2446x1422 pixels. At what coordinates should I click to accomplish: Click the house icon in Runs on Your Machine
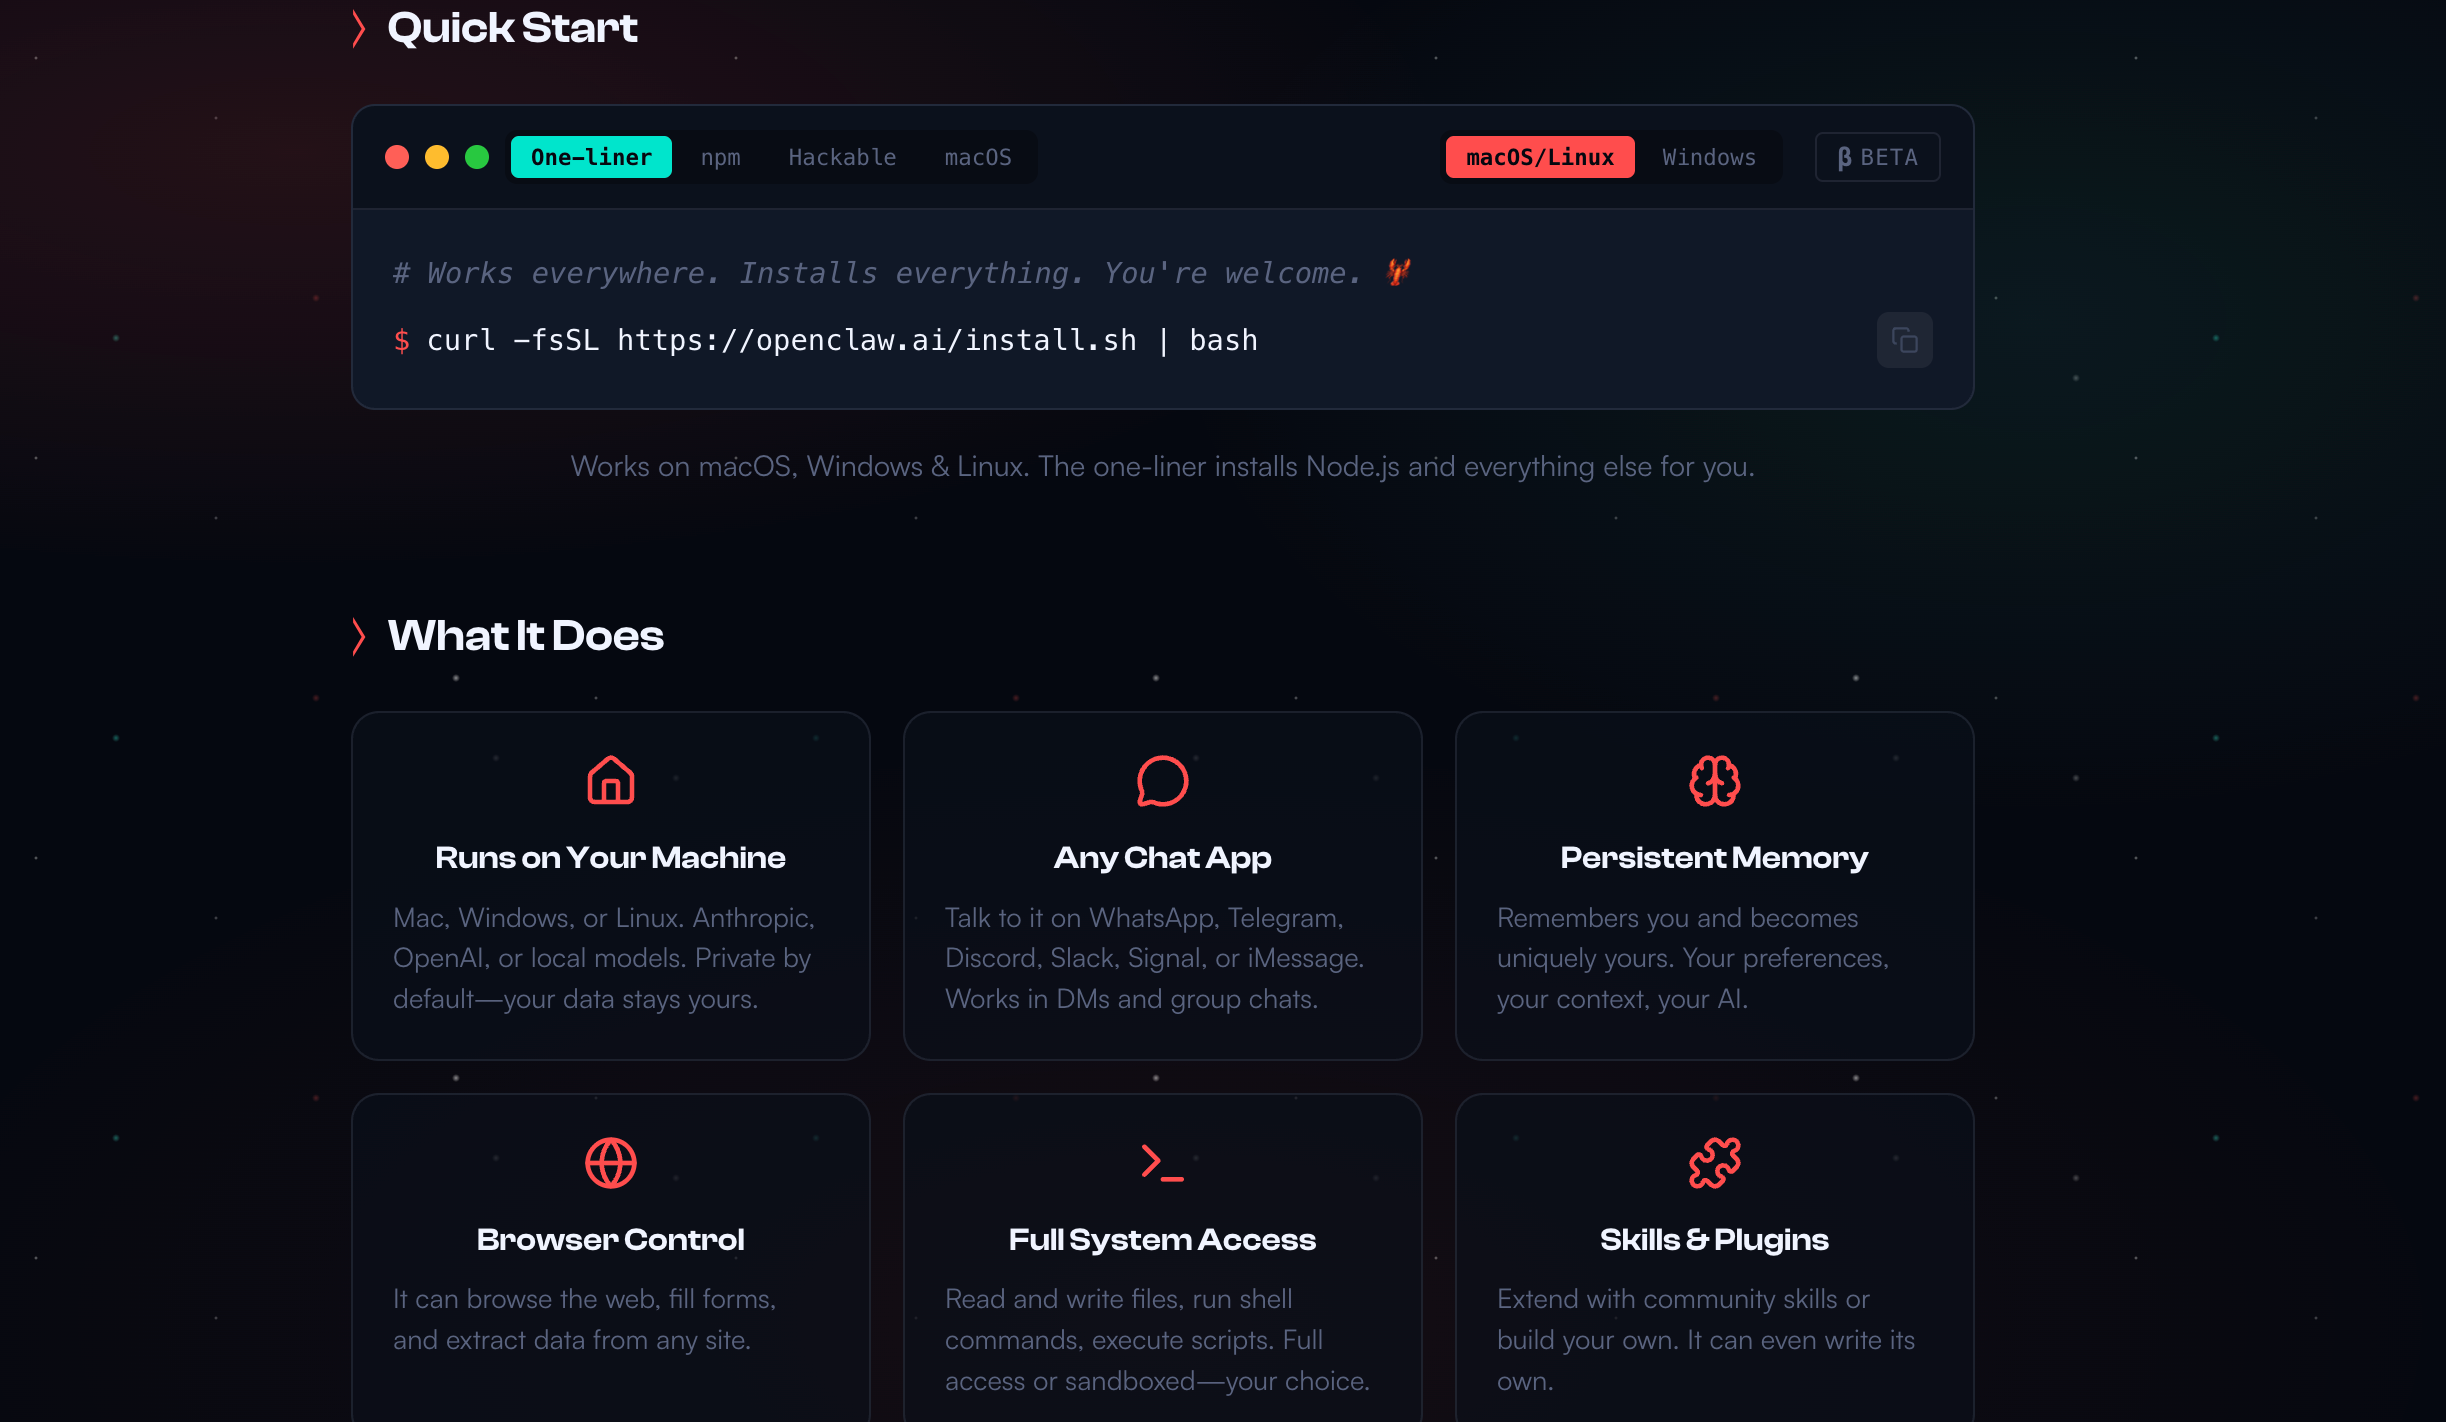point(610,780)
